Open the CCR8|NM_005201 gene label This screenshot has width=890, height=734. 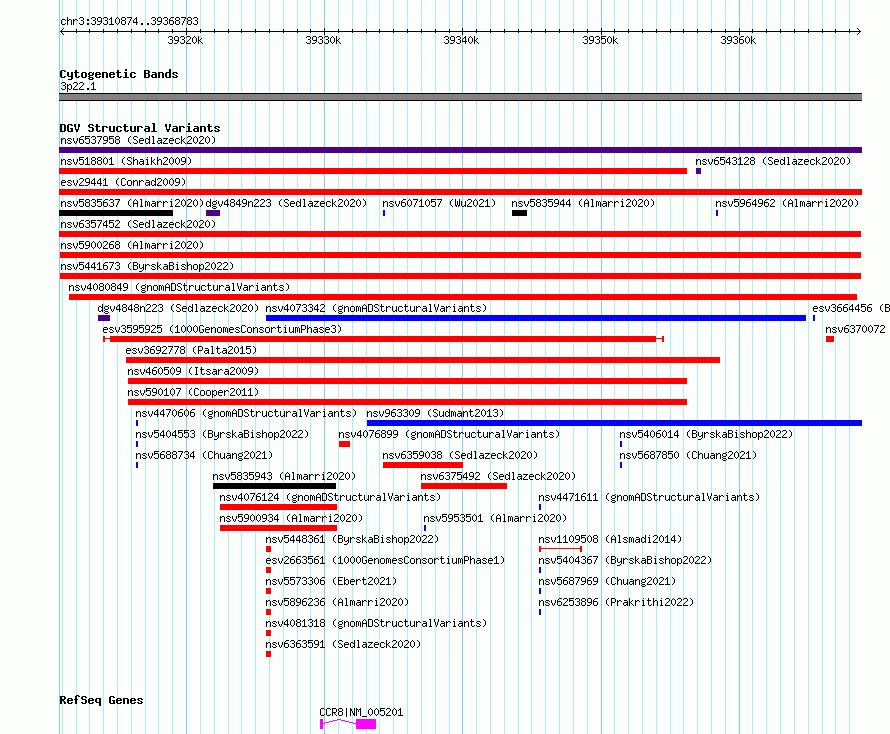(x=361, y=712)
